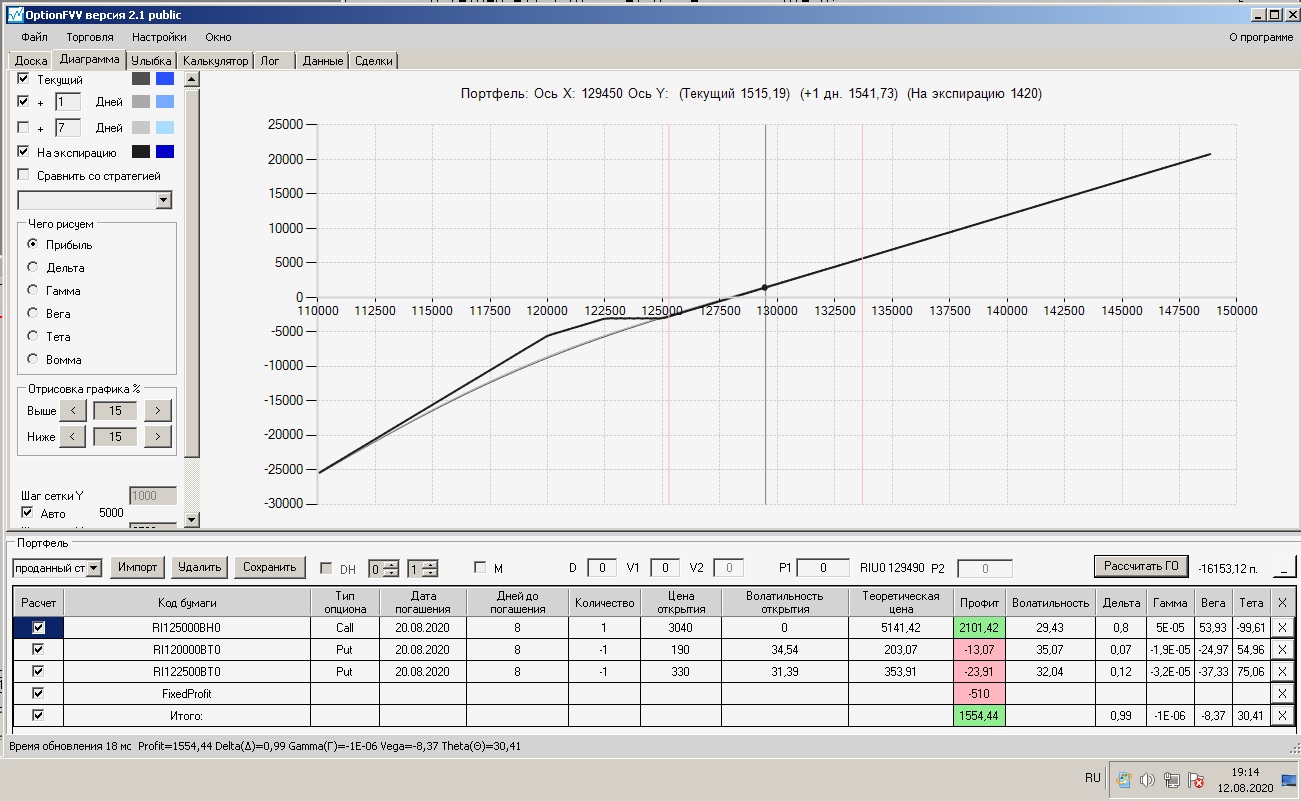Open the volume speaker tray icon
The height and width of the screenshot is (801, 1301).
point(1148,780)
